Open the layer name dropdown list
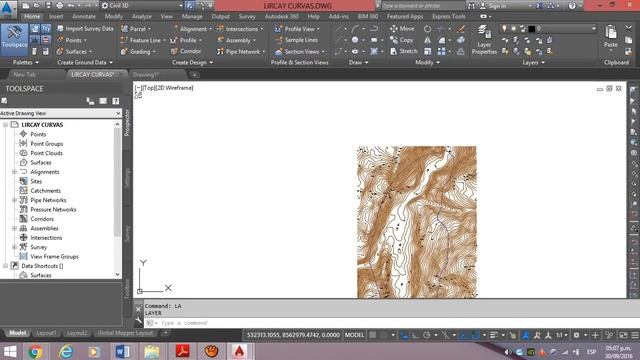The width and height of the screenshot is (640, 360). coord(593,28)
